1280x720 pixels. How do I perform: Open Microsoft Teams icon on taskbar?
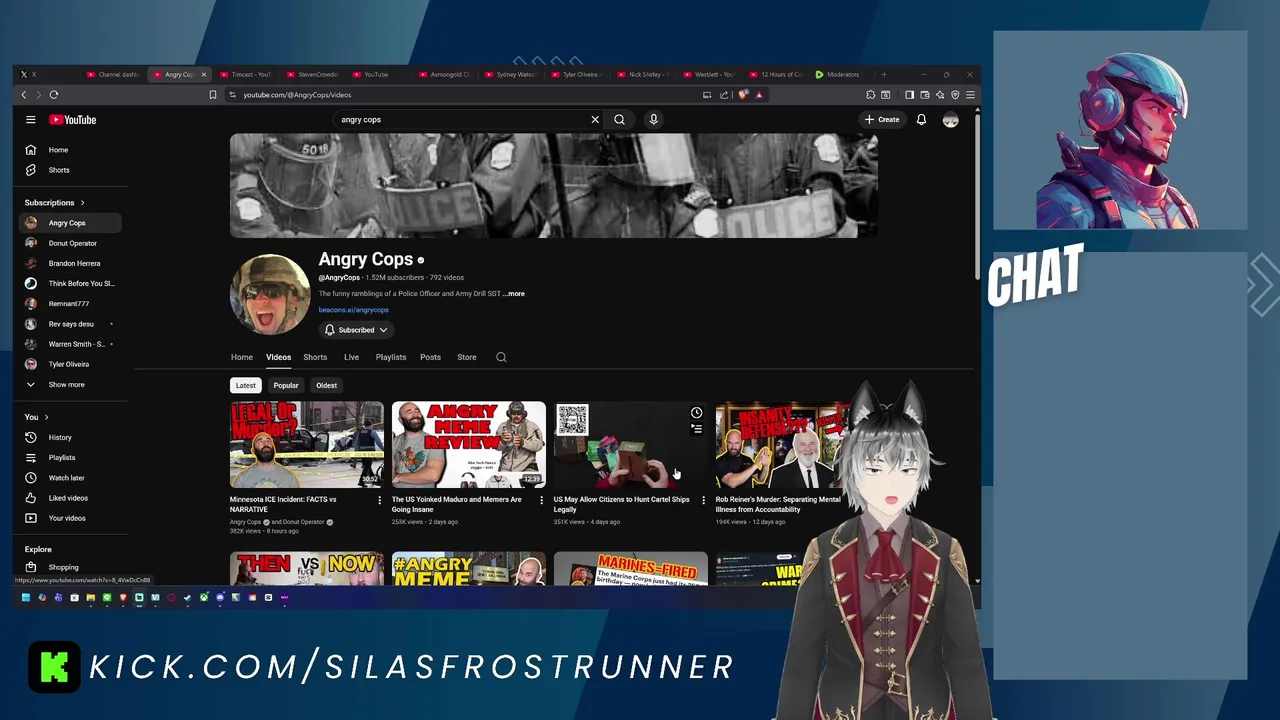tap(58, 597)
